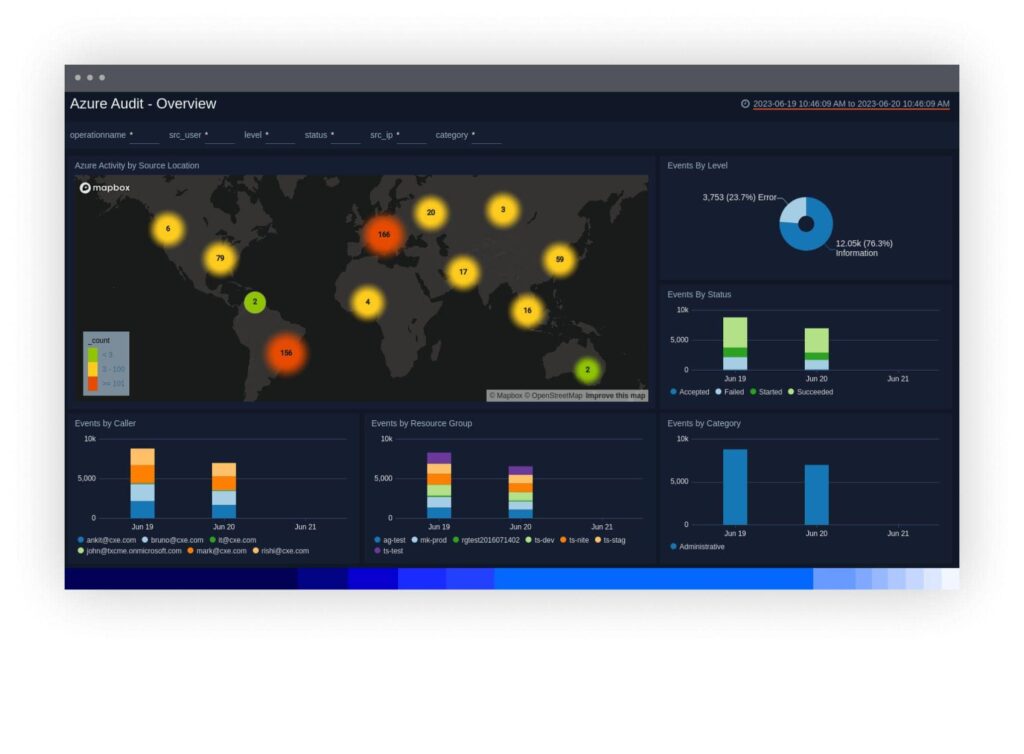Viewport: 1024px width, 754px height.
Task: Click the map cluster labeled 6
Action: pyautogui.click(x=168, y=229)
